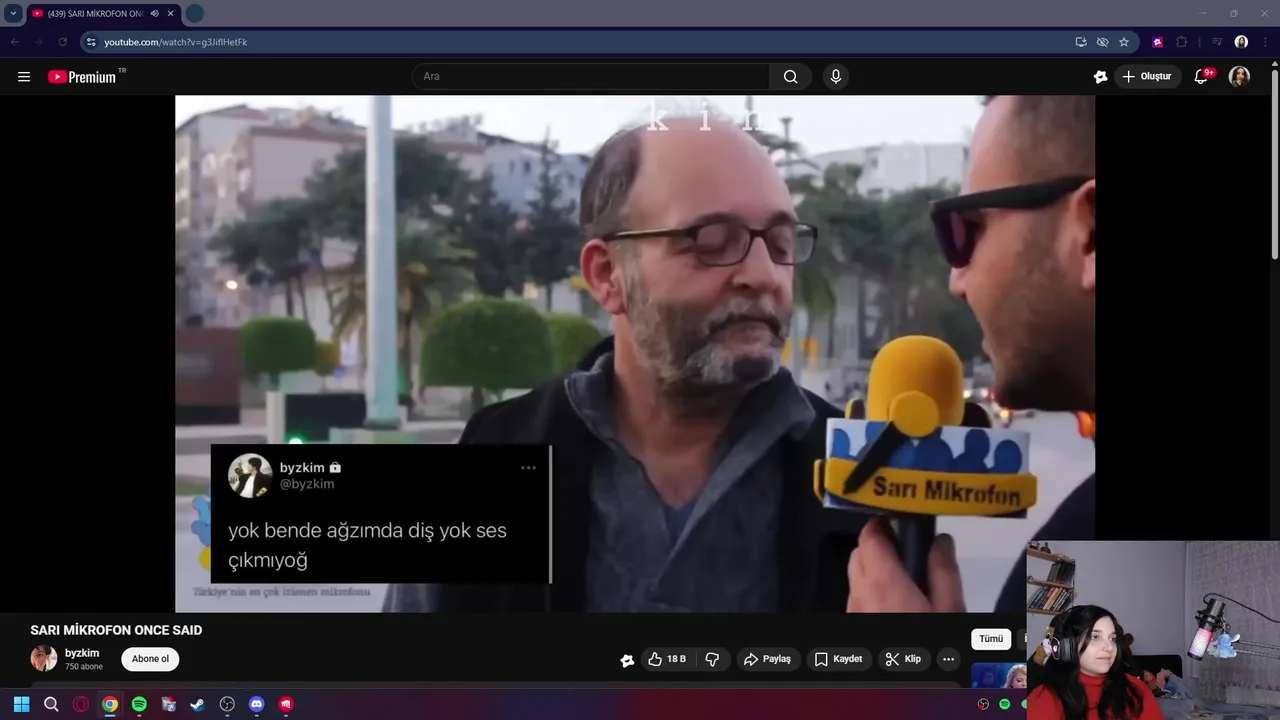Like the video (18 B)
Image resolution: width=1280 pixels, height=720 pixels.
(x=667, y=659)
